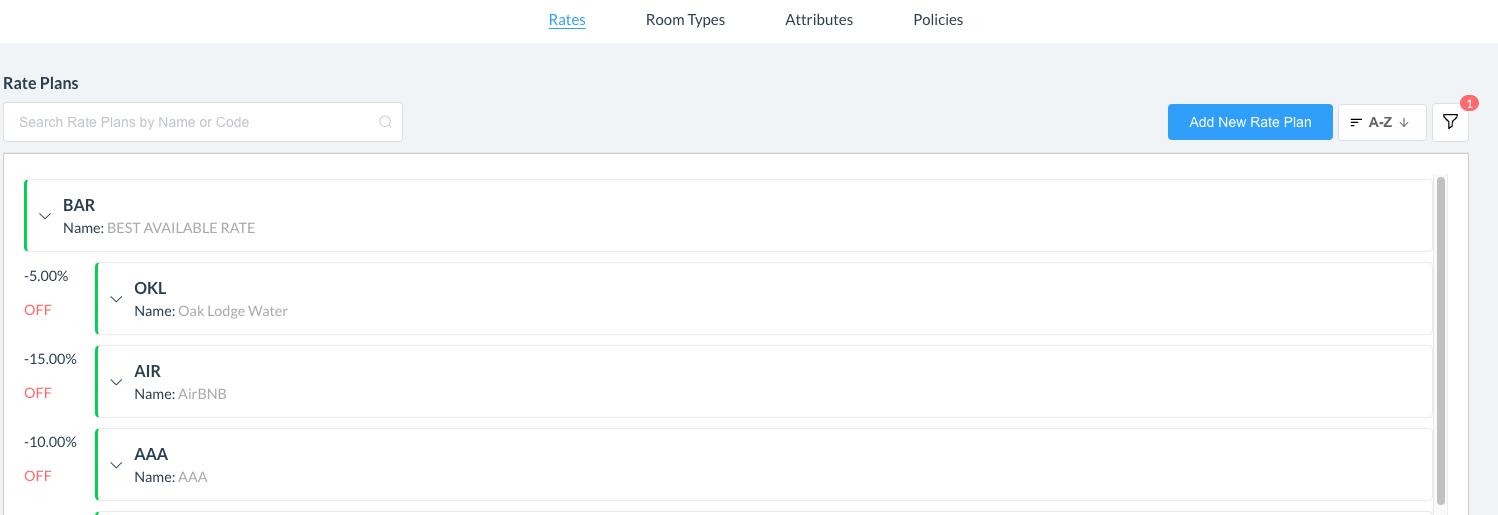Toggle the OFF status beside OKL
This screenshot has width=1498, height=515.
point(38,310)
